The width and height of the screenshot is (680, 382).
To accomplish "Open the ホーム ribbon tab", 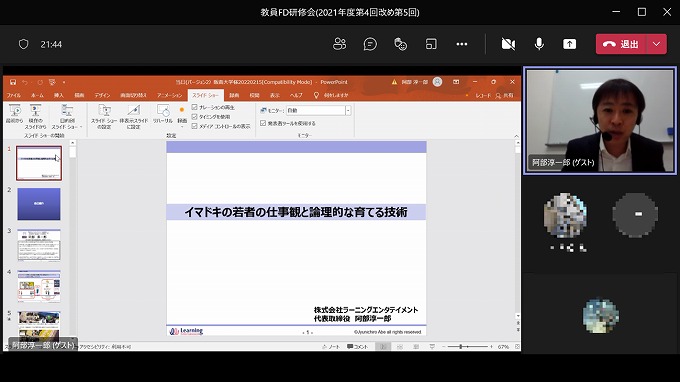I will [x=37, y=95].
